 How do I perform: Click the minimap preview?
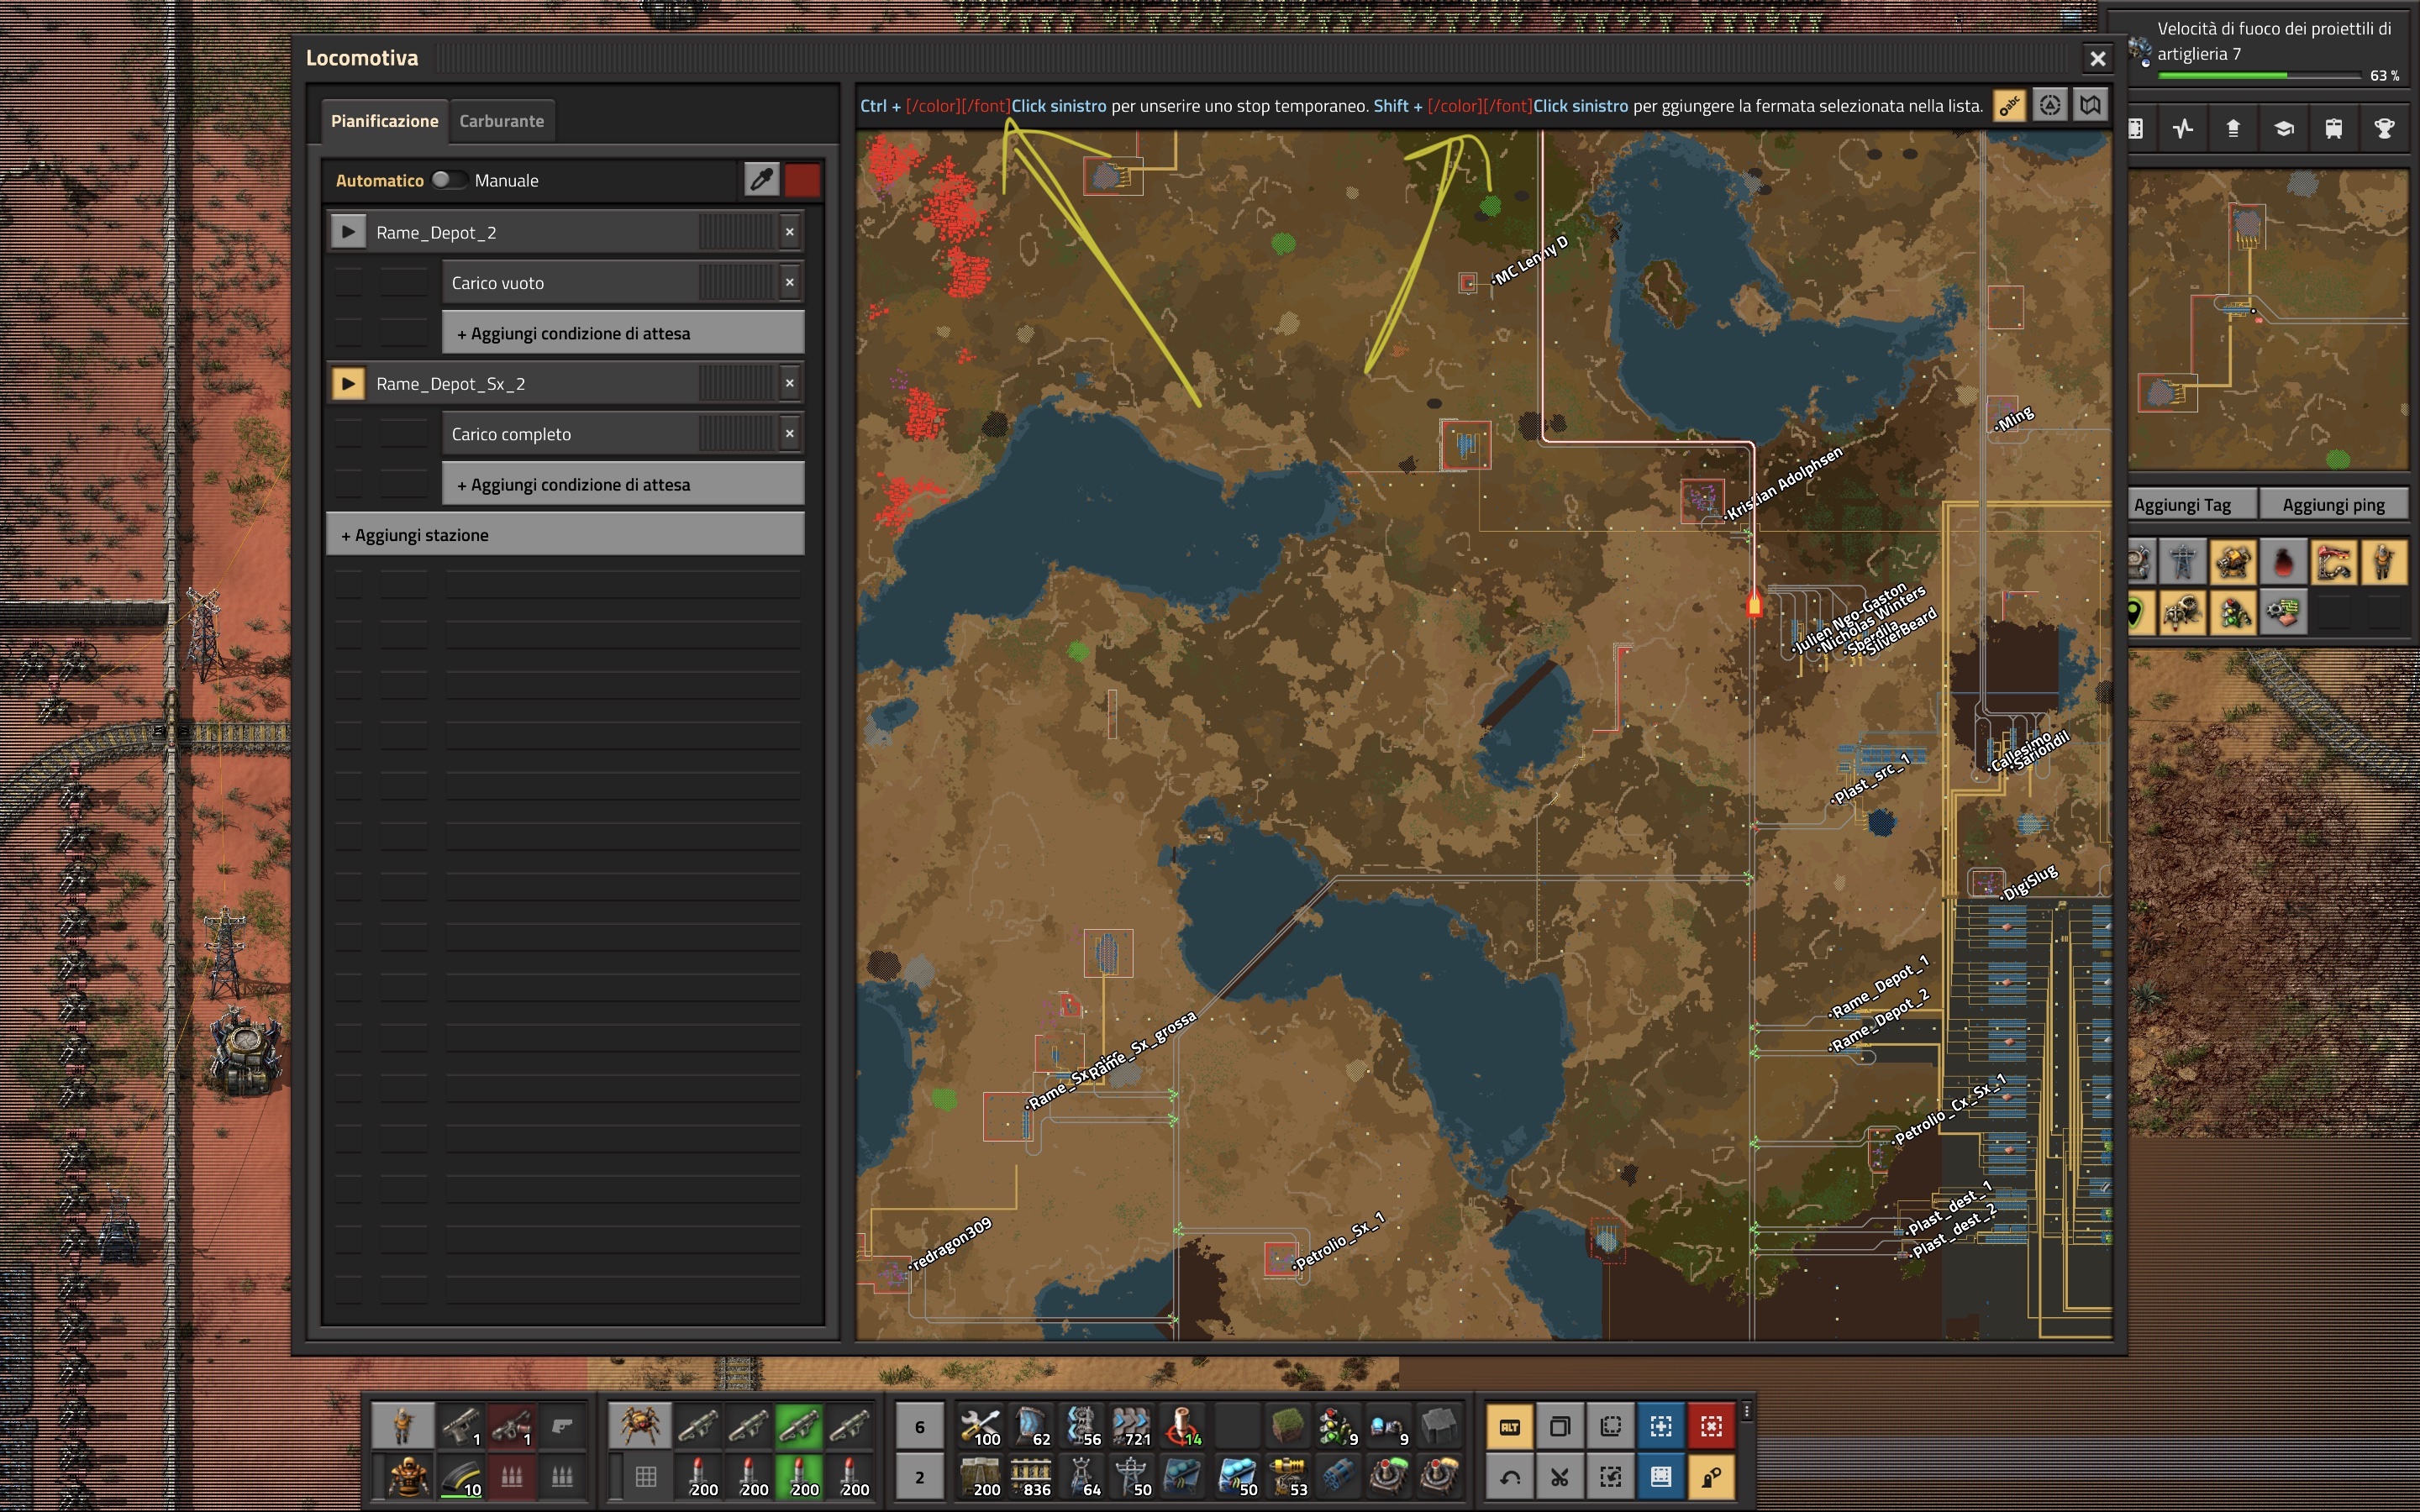tap(2268, 320)
